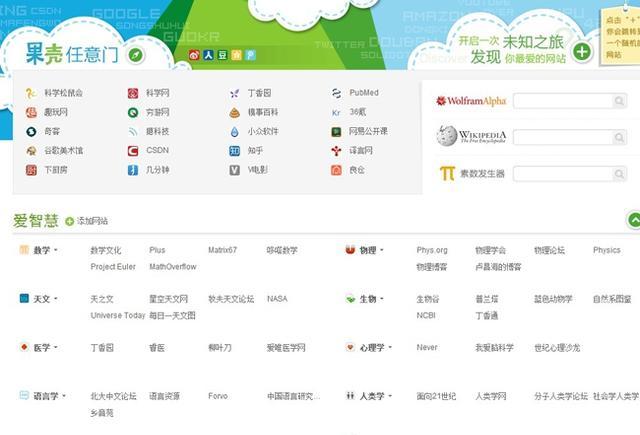Focus the Wikipedia search field
The height and width of the screenshot is (435, 640).
pos(563,138)
